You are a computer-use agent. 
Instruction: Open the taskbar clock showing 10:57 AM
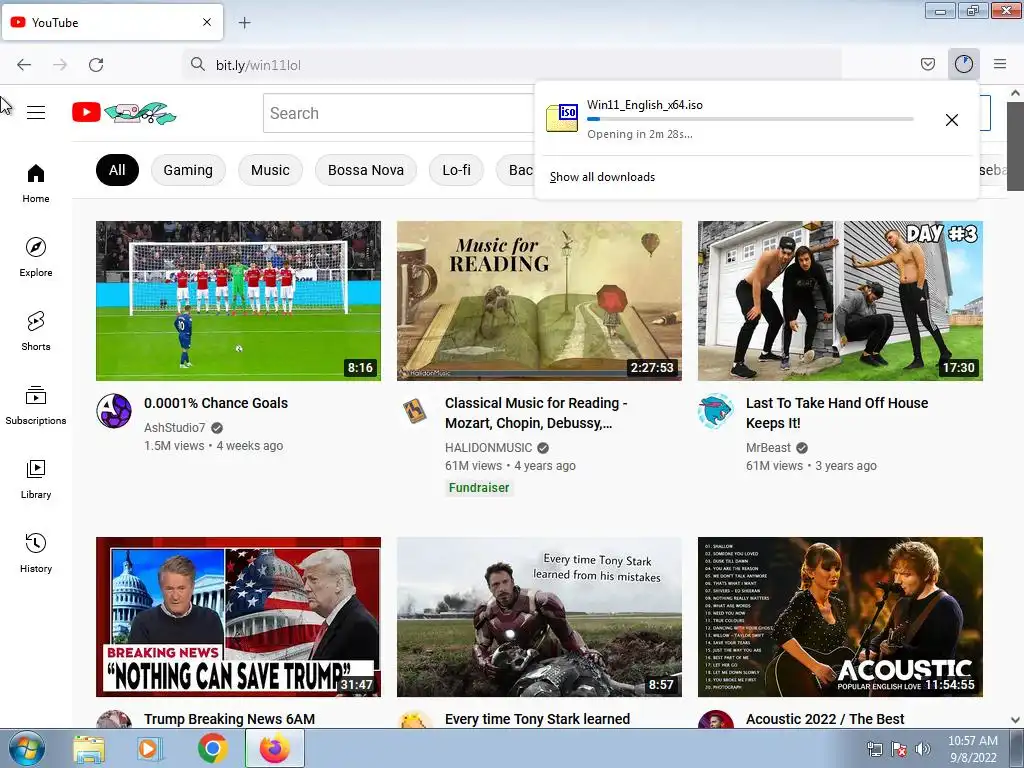tap(972, 749)
